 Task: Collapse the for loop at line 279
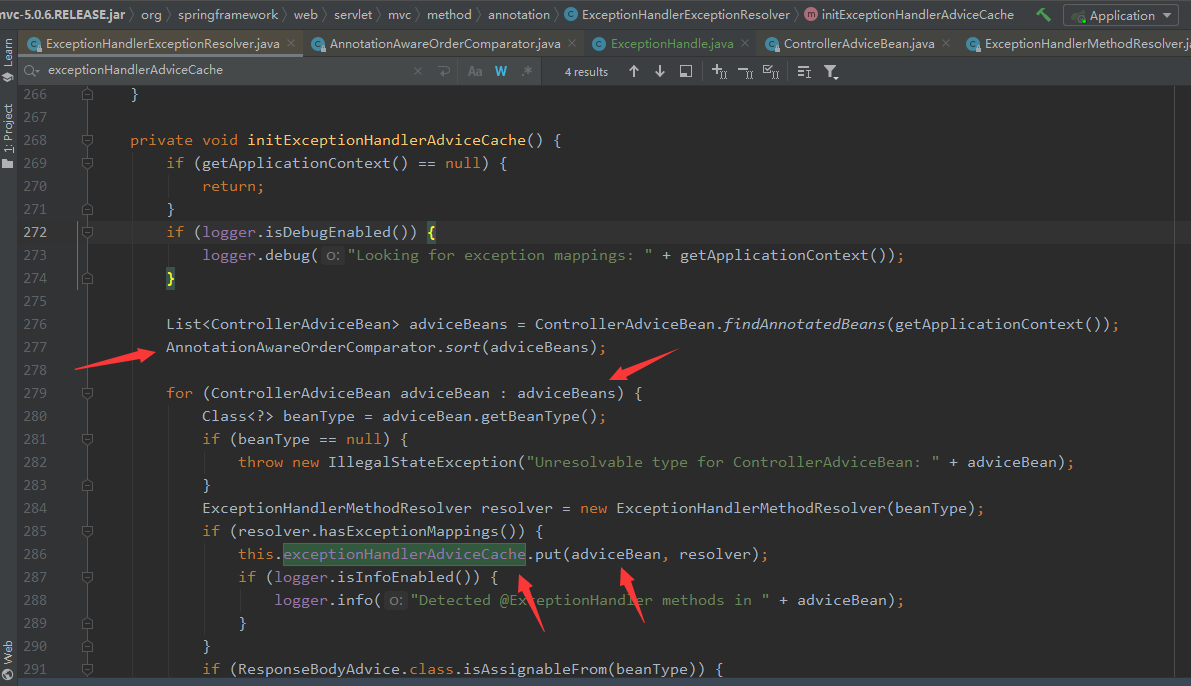click(85, 392)
